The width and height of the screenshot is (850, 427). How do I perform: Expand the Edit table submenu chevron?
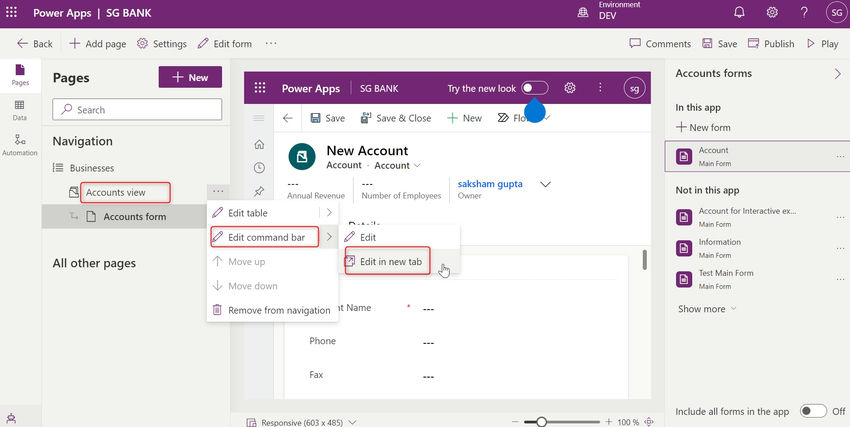[329, 213]
